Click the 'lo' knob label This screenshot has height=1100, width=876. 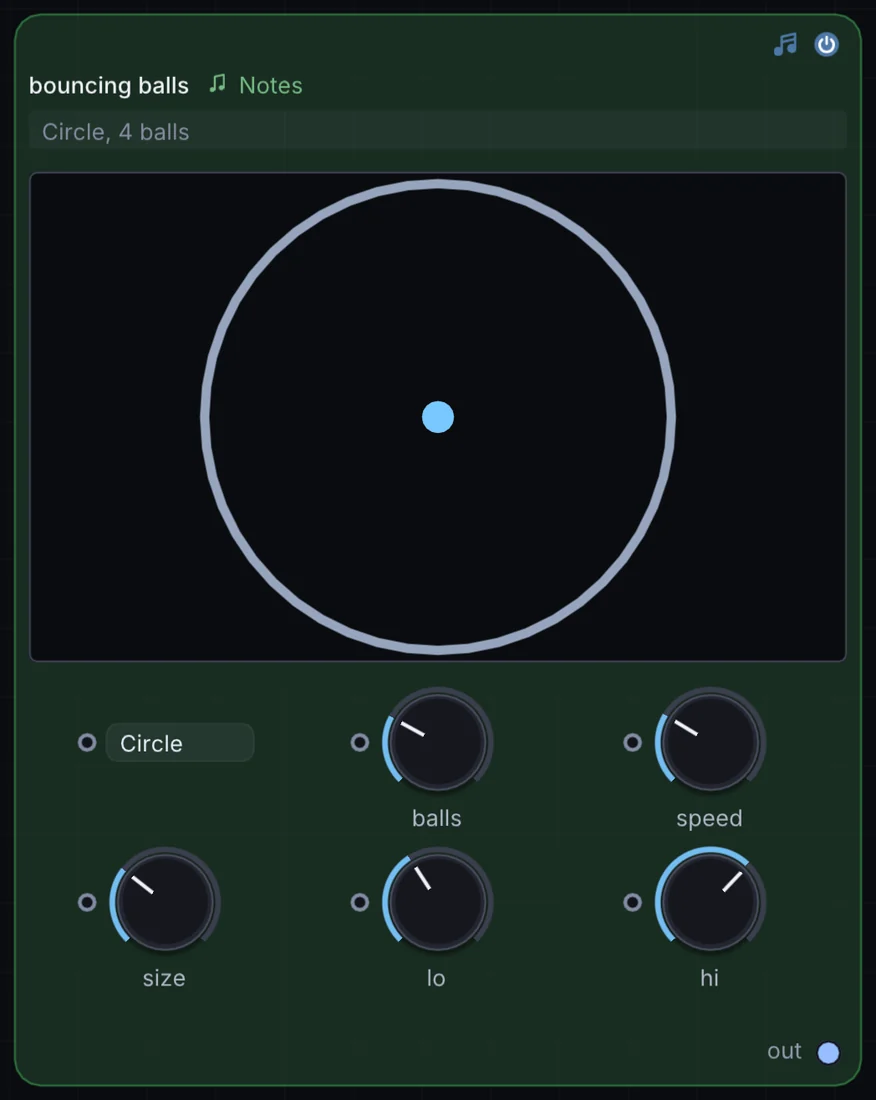436,978
